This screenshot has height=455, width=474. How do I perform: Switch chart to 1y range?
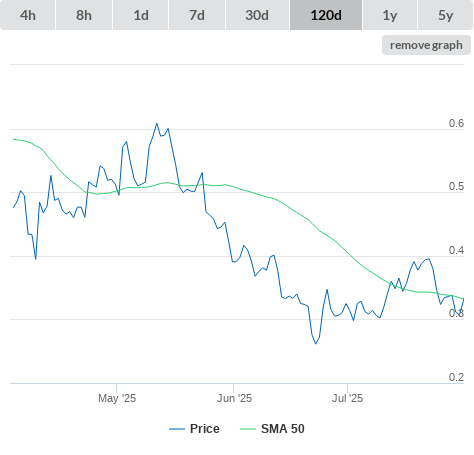click(390, 15)
